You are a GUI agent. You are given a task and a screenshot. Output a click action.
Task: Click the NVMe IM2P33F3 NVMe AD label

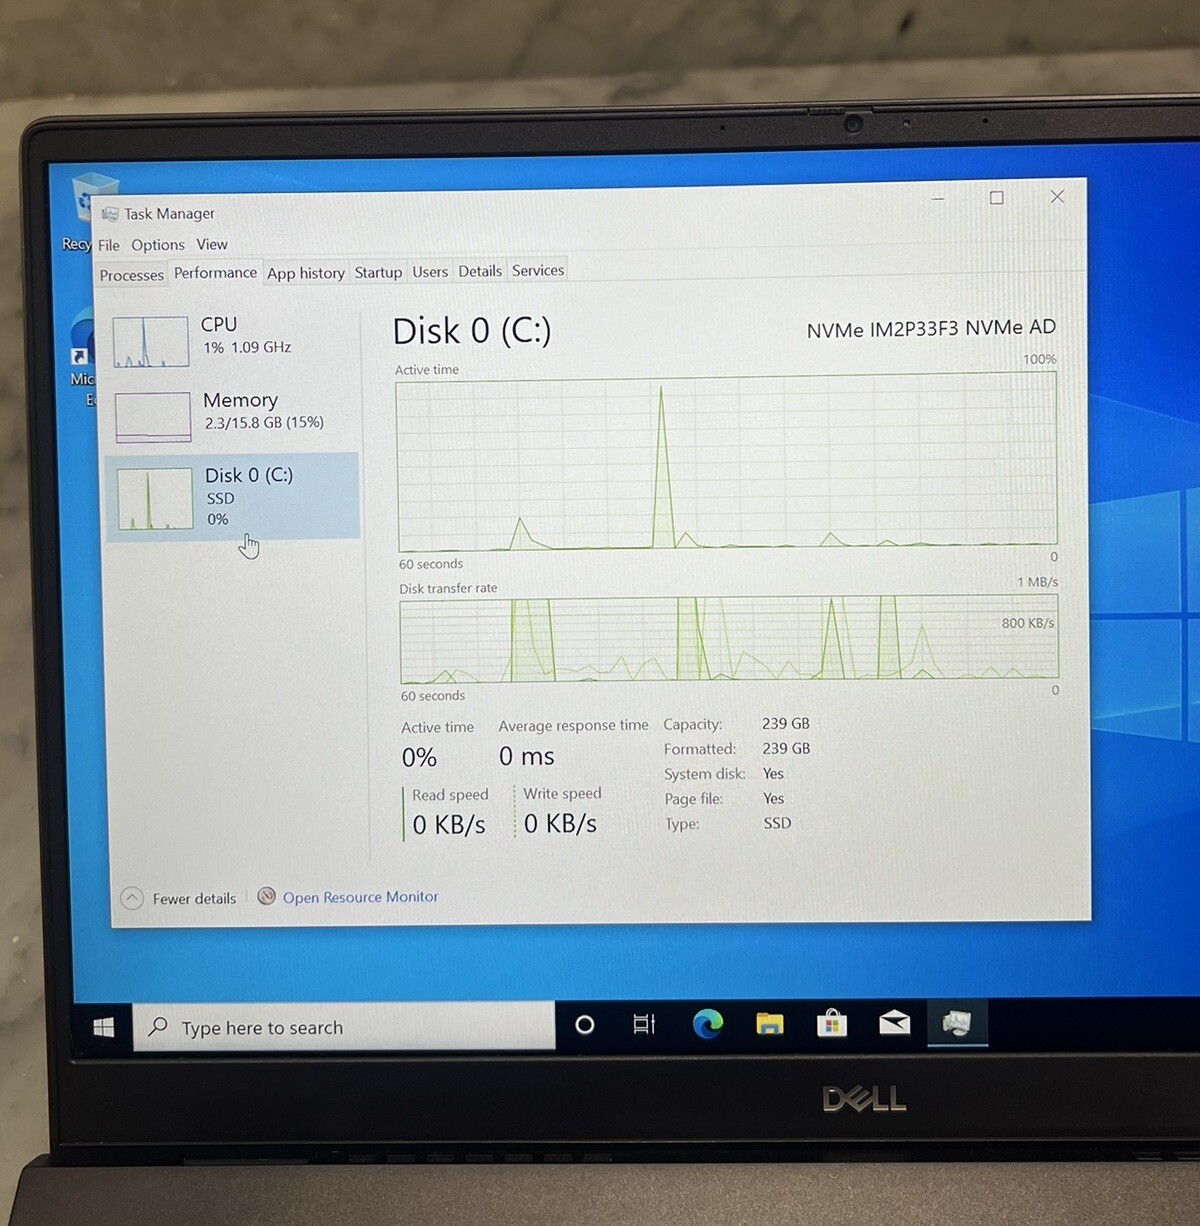point(931,328)
